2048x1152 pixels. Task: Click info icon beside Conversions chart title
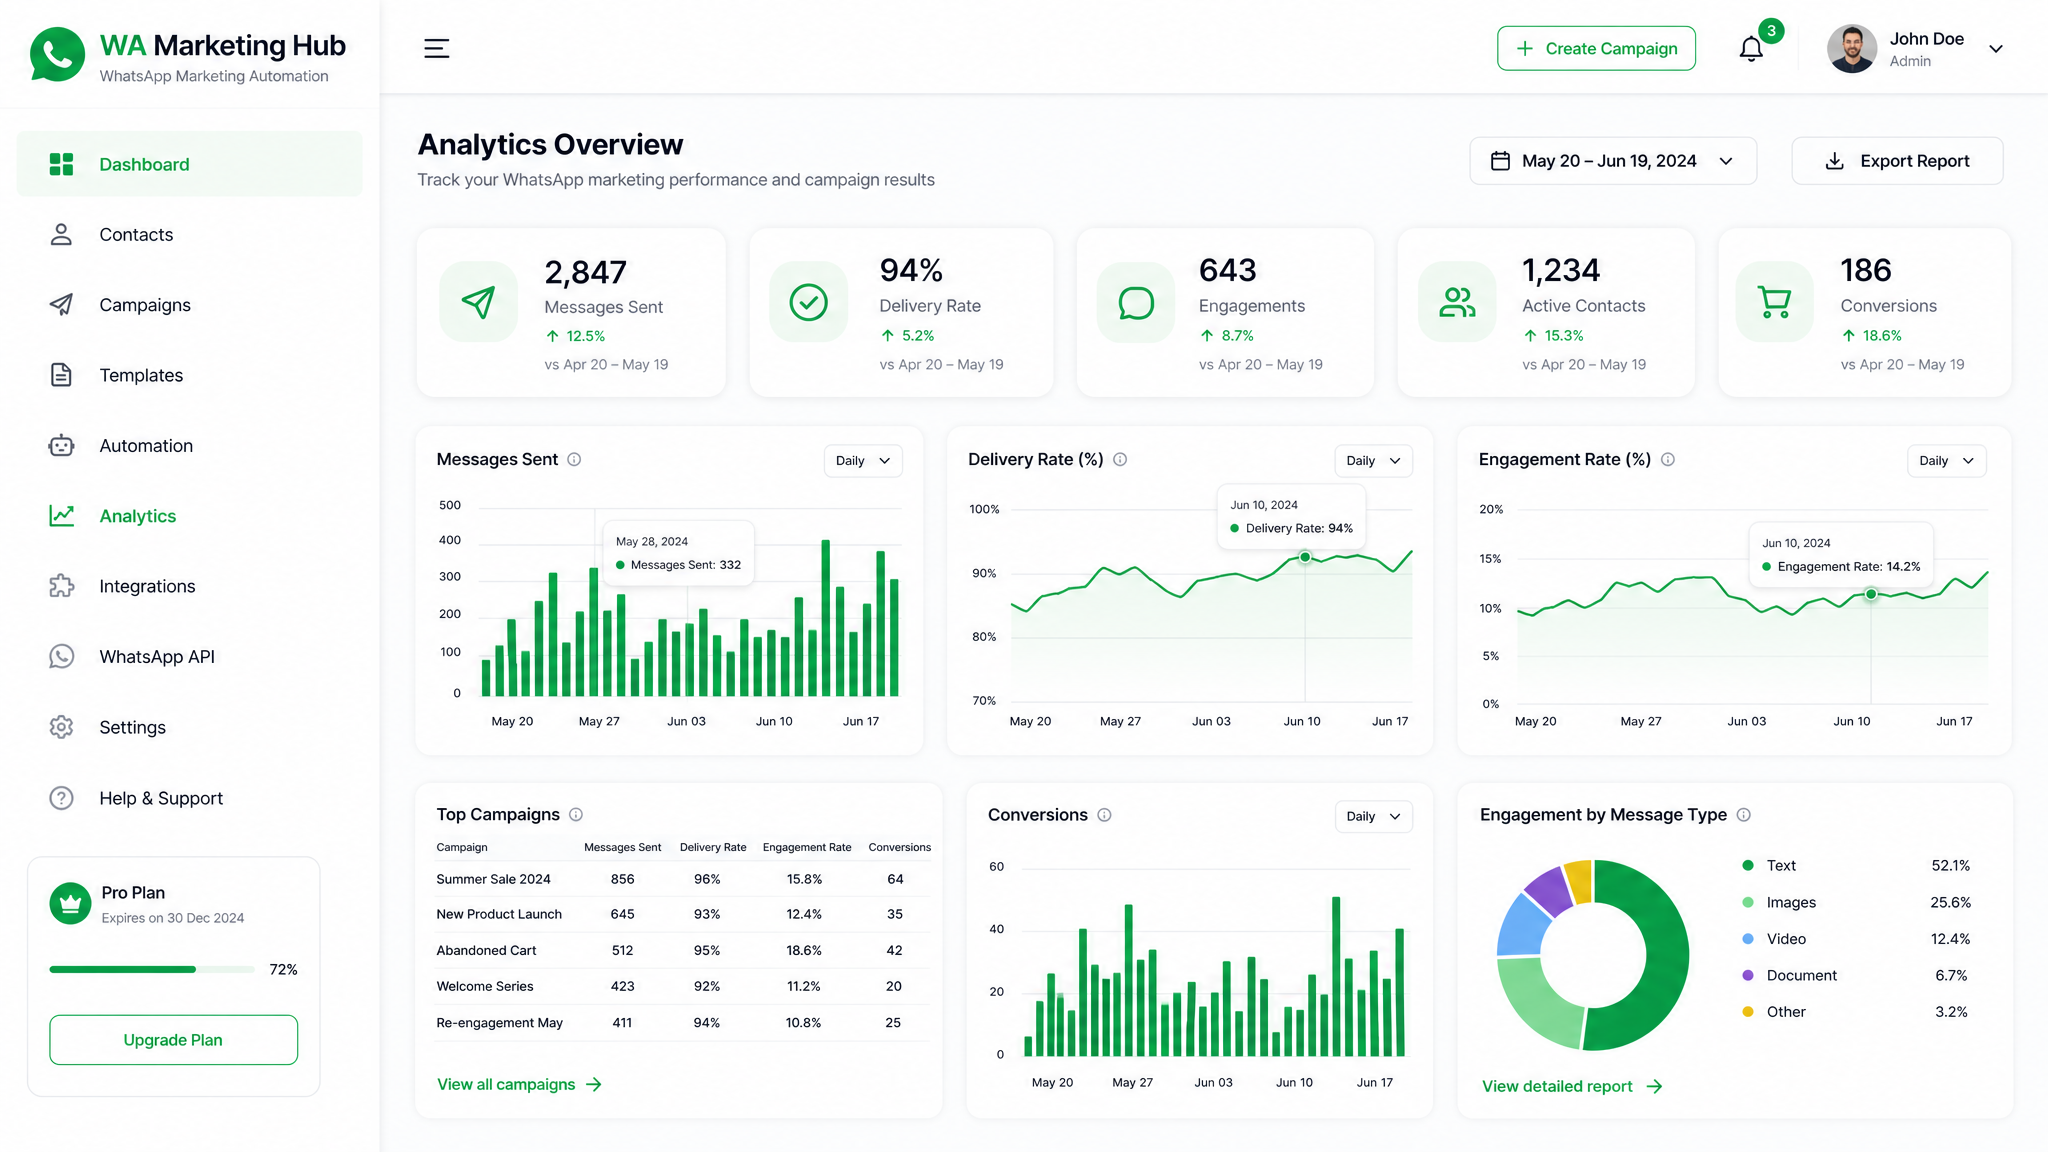1104,815
